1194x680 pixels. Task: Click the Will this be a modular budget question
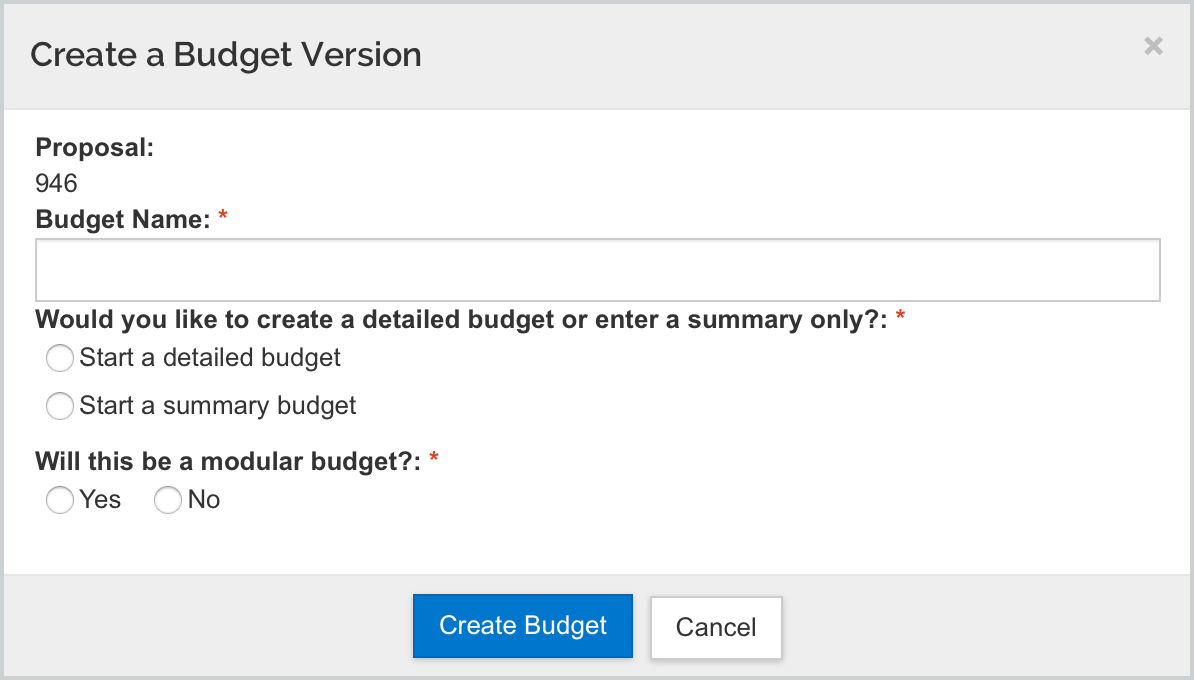pos(228,461)
